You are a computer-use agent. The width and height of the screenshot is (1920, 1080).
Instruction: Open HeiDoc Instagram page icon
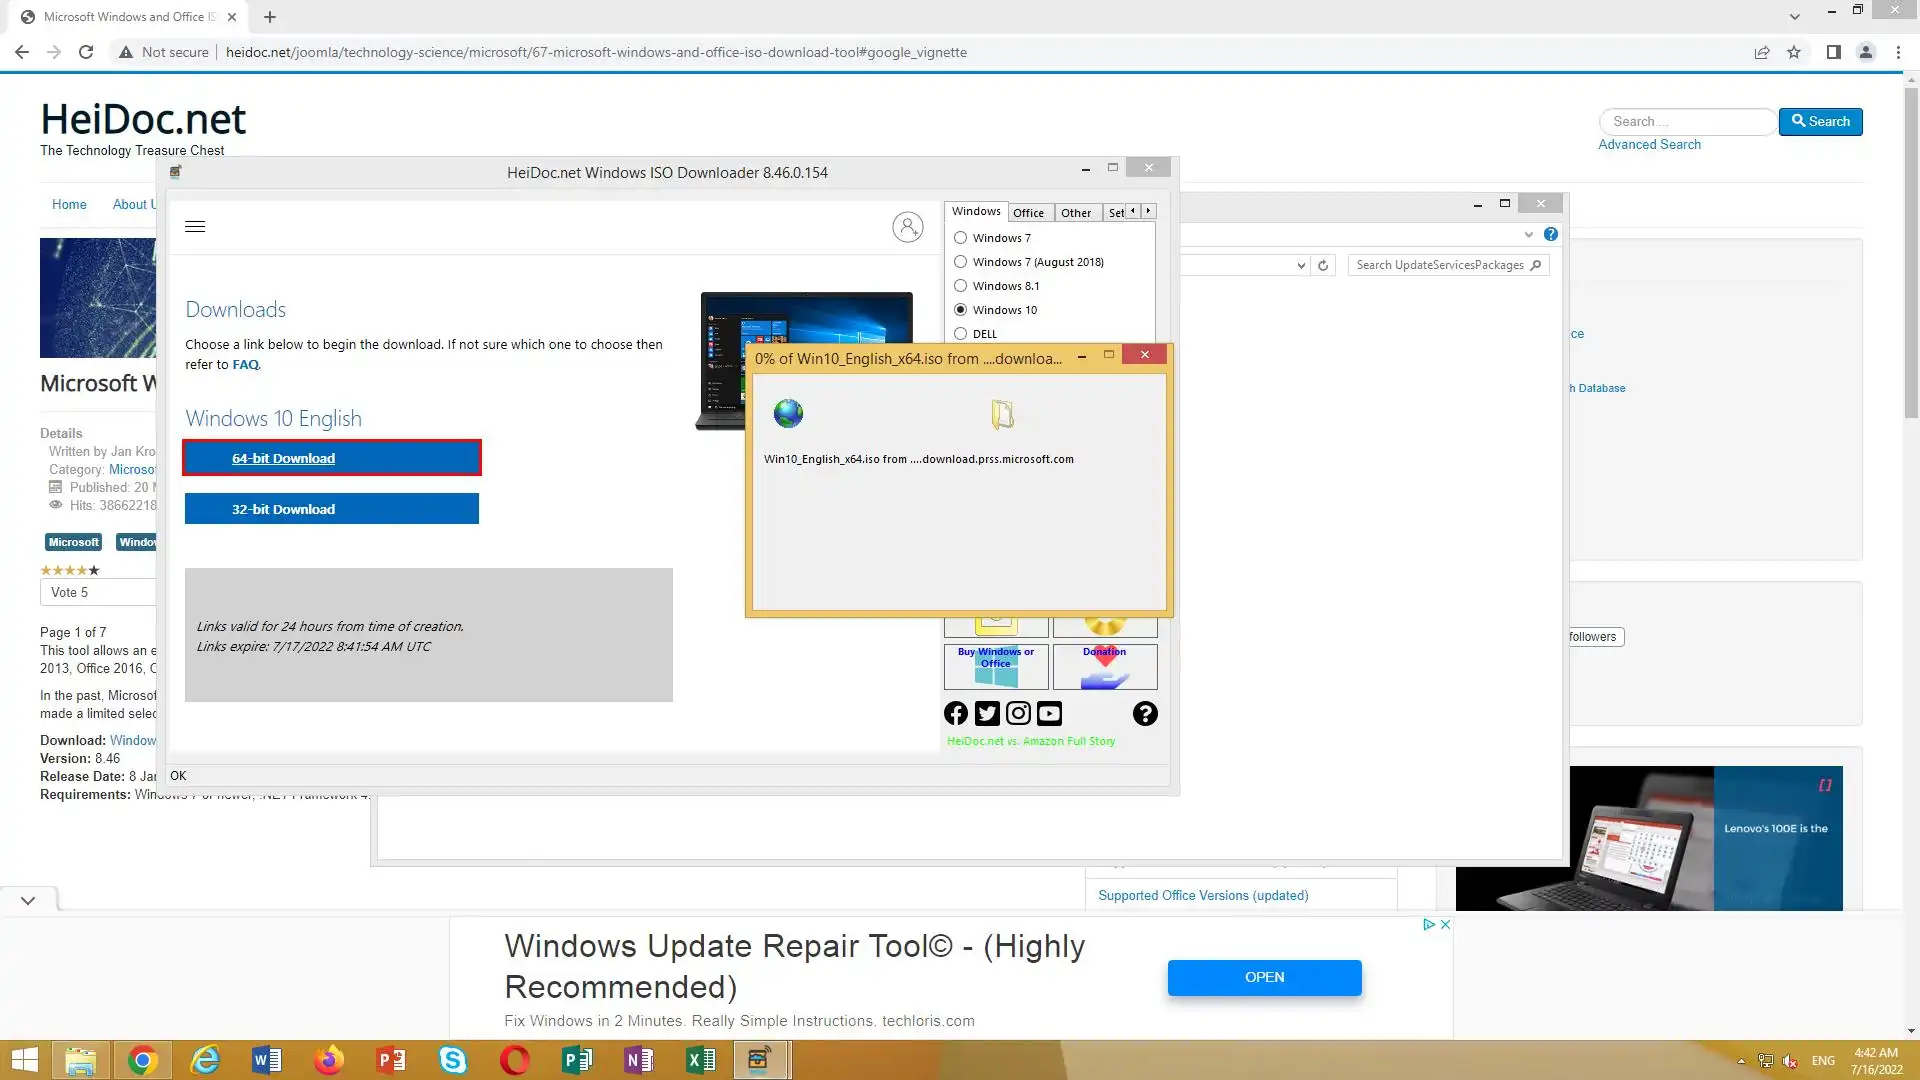[x=1018, y=713]
